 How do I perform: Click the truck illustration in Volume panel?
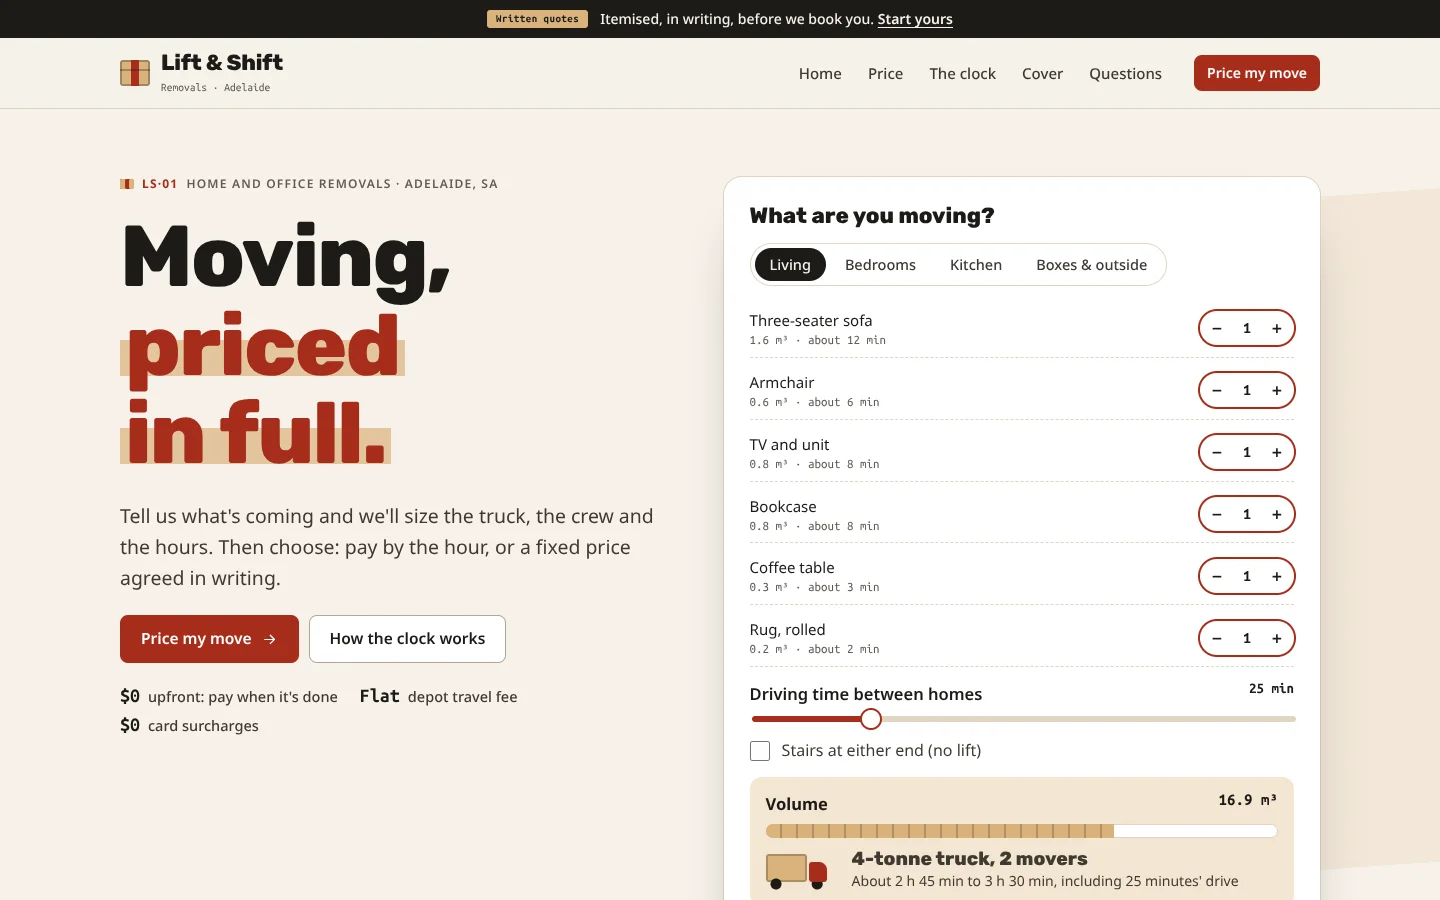pos(797,871)
